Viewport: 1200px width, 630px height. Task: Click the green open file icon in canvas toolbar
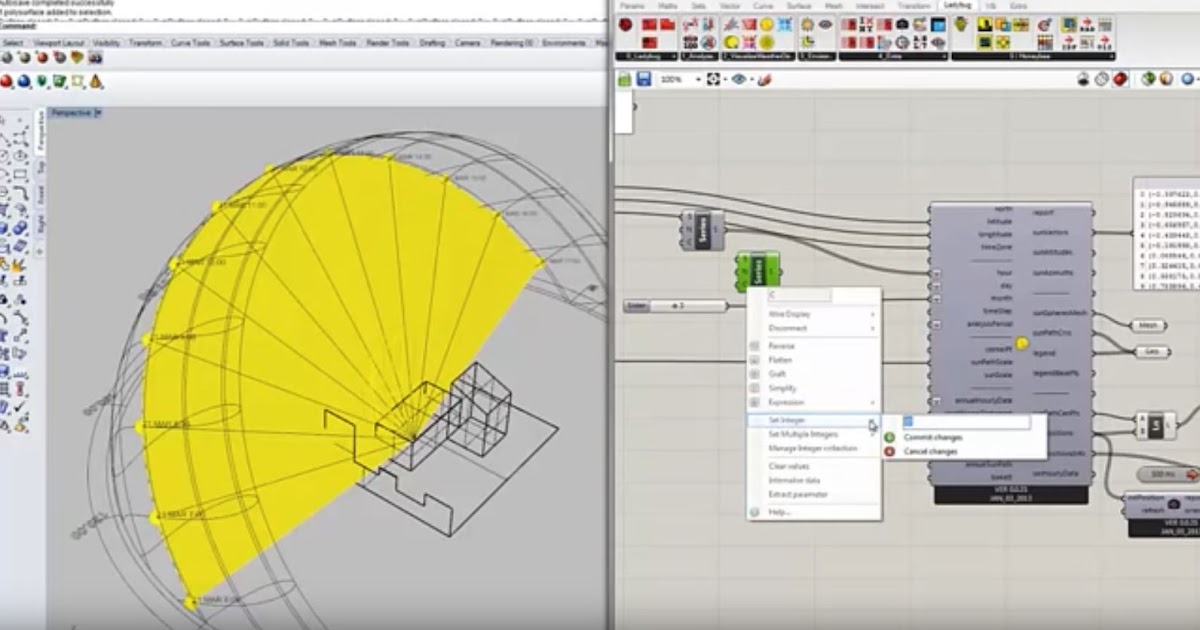[x=623, y=77]
